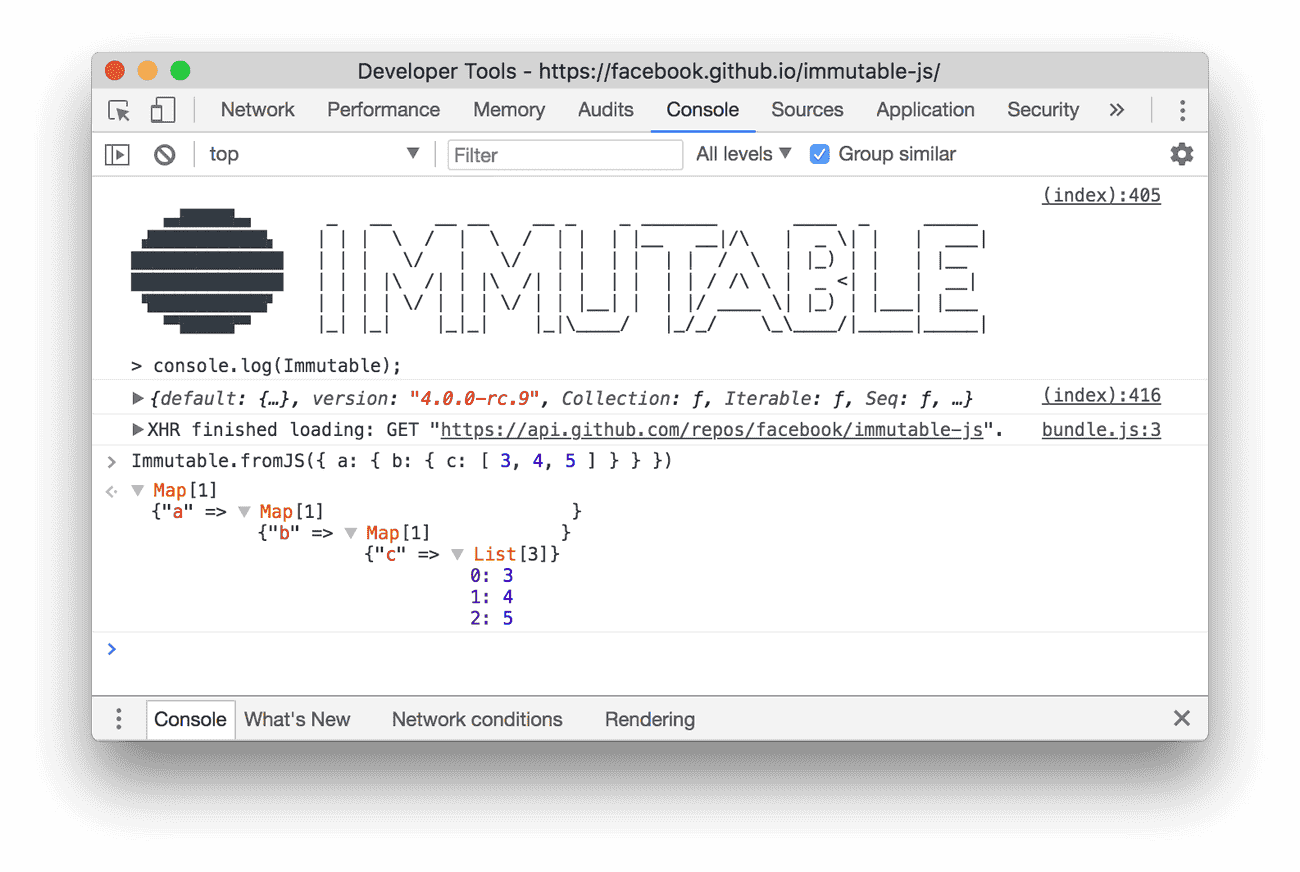Close the drawer with the X button
Image resolution: width=1300 pixels, height=872 pixels.
1181,718
